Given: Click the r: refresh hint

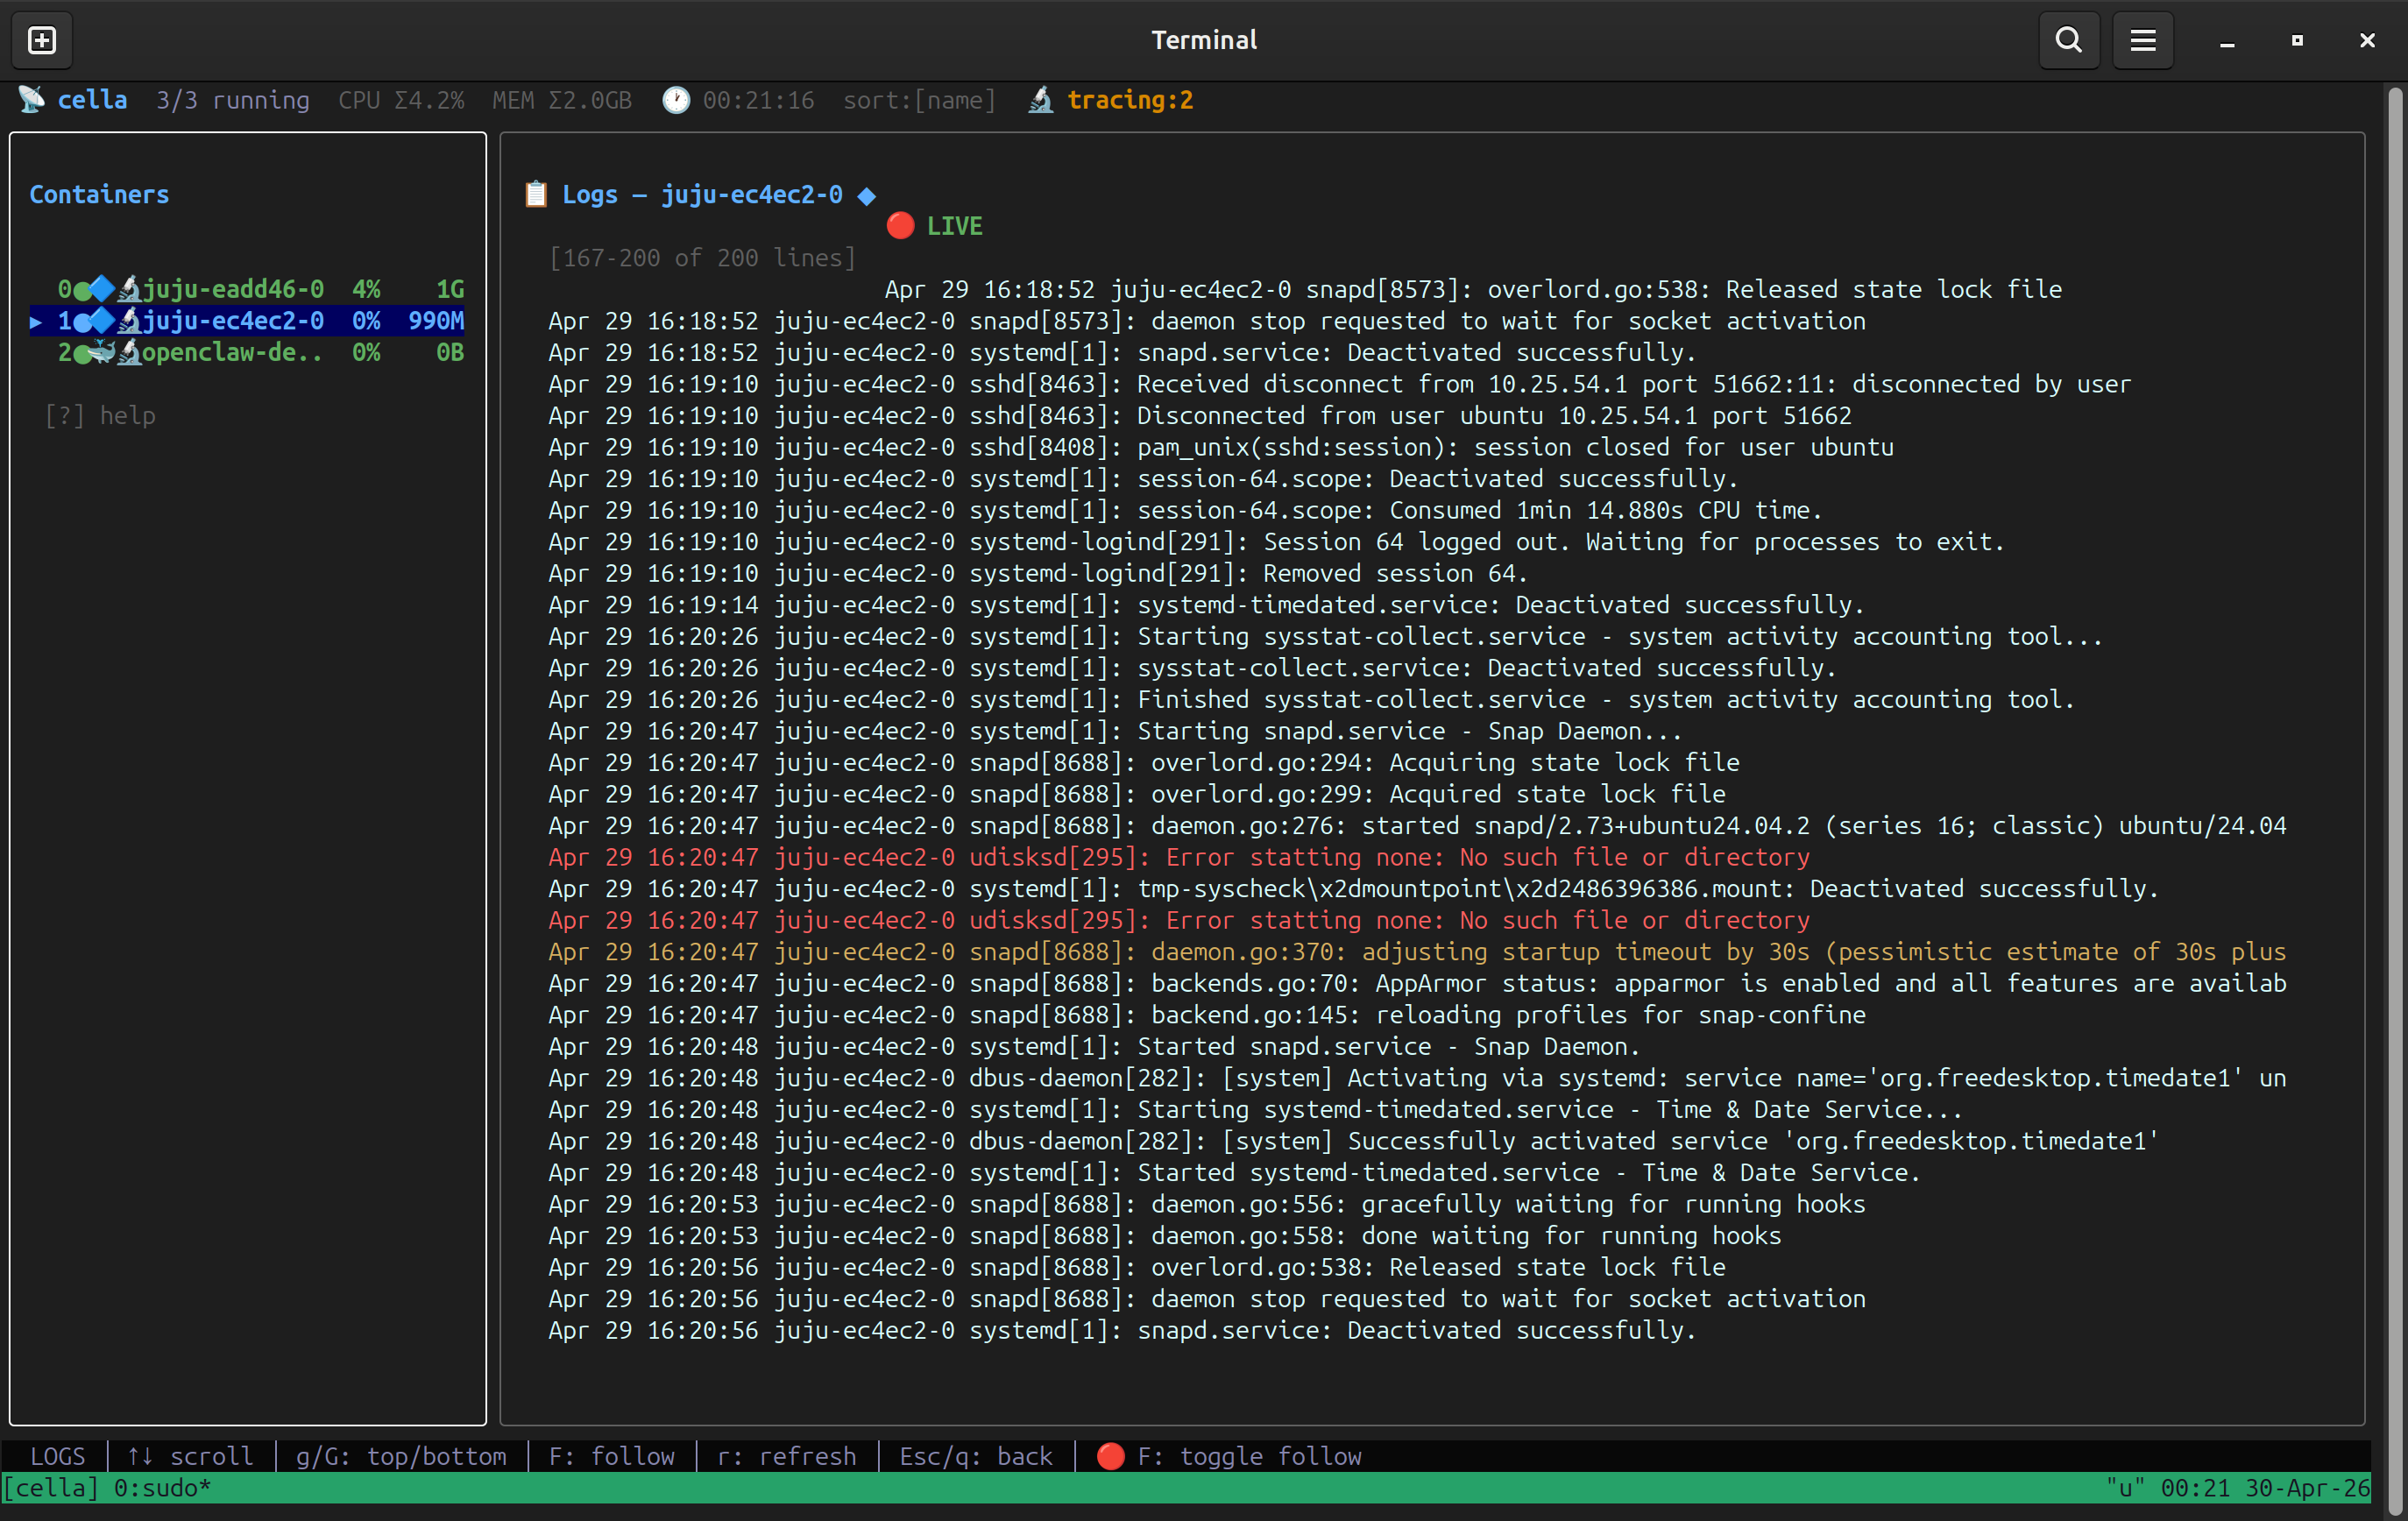Looking at the screenshot, I should click(787, 1456).
